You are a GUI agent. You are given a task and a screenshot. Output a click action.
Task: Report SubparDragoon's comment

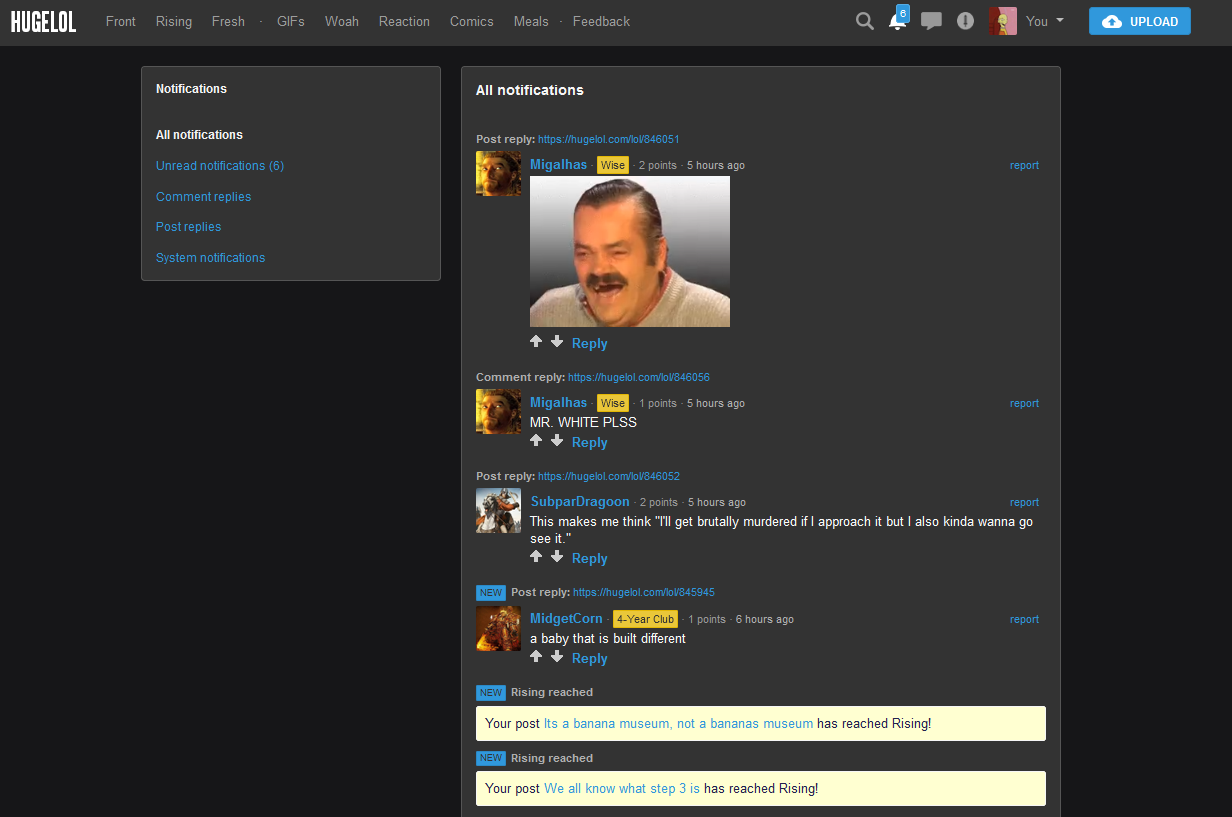point(1024,502)
